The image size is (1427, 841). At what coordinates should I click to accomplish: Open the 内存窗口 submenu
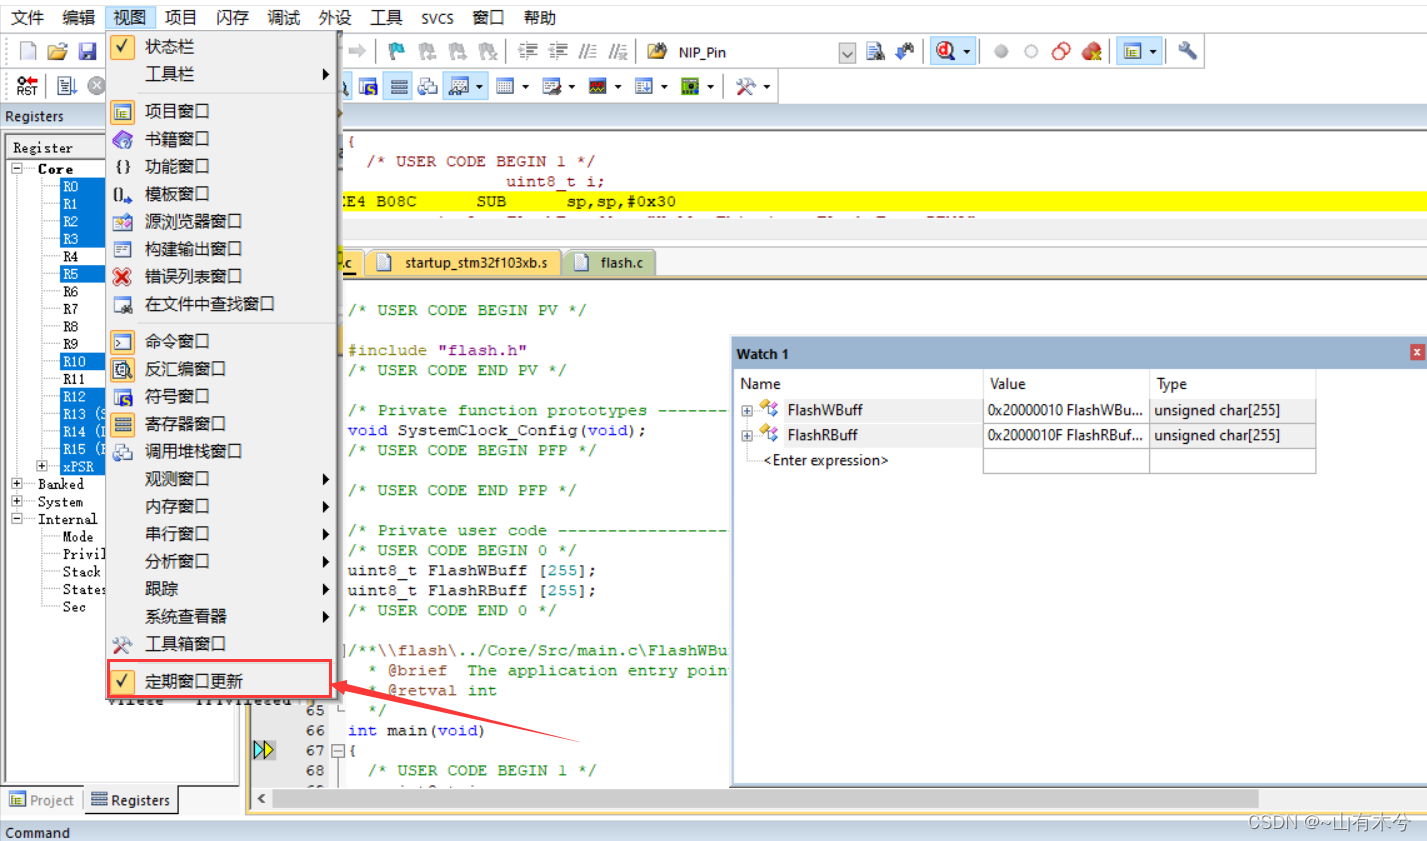tap(221, 506)
